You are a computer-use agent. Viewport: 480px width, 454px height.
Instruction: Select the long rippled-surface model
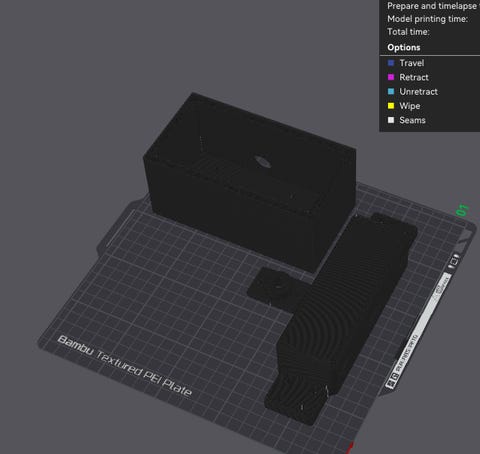tap(340, 317)
